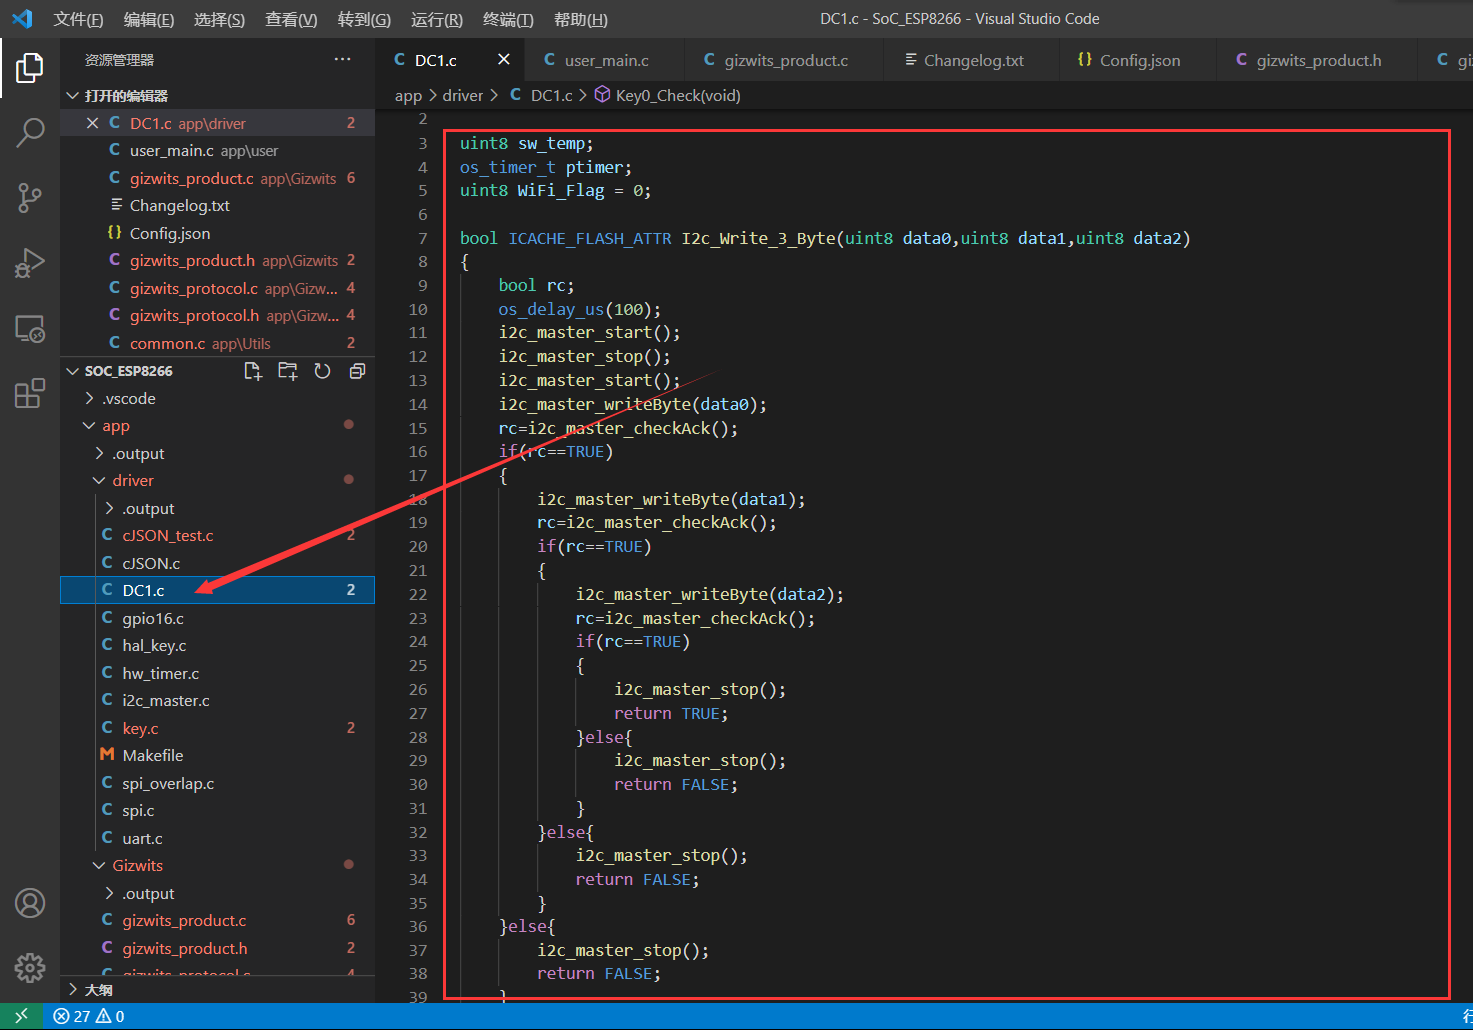Viewport: 1473px width, 1030px height.
Task: Open the problems count in status bar
Action: point(89,1016)
